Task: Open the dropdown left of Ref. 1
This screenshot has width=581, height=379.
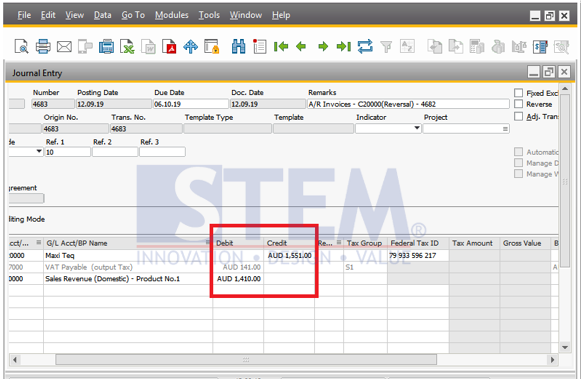Action: [x=39, y=151]
